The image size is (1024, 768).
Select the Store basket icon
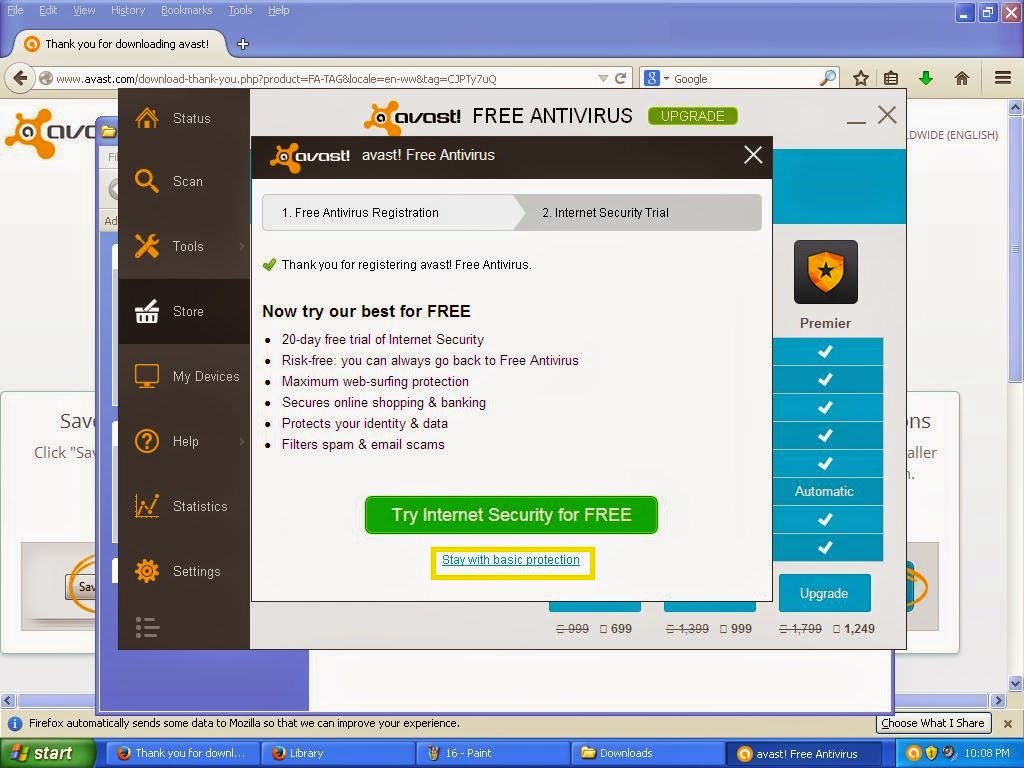pyautogui.click(x=147, y=312)
